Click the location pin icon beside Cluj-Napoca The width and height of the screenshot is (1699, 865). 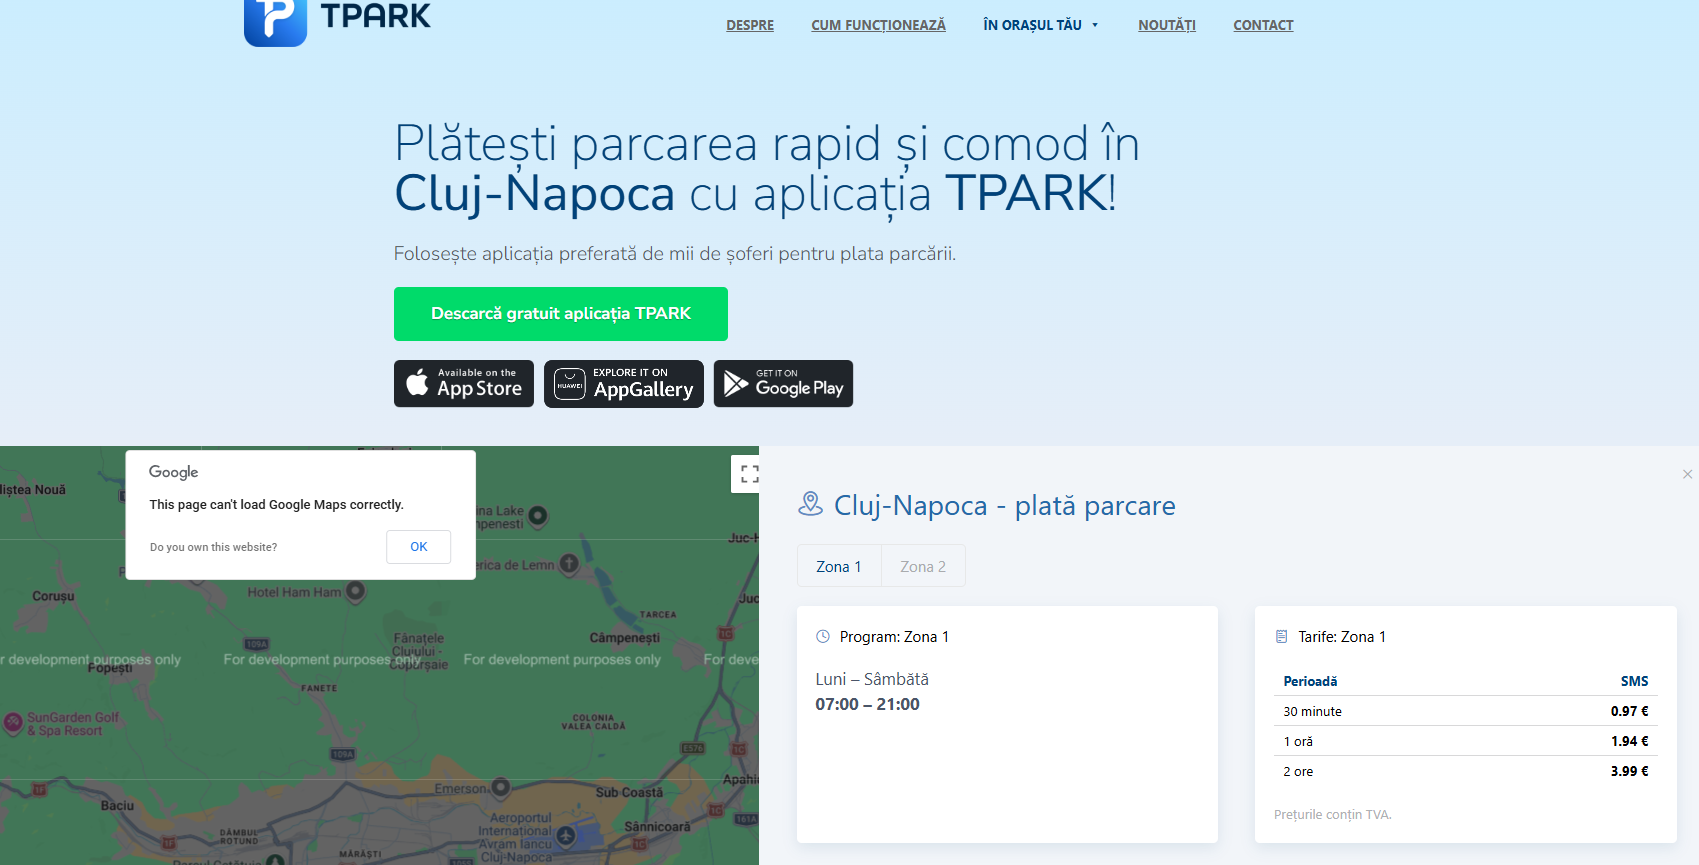tap(810, 504)
